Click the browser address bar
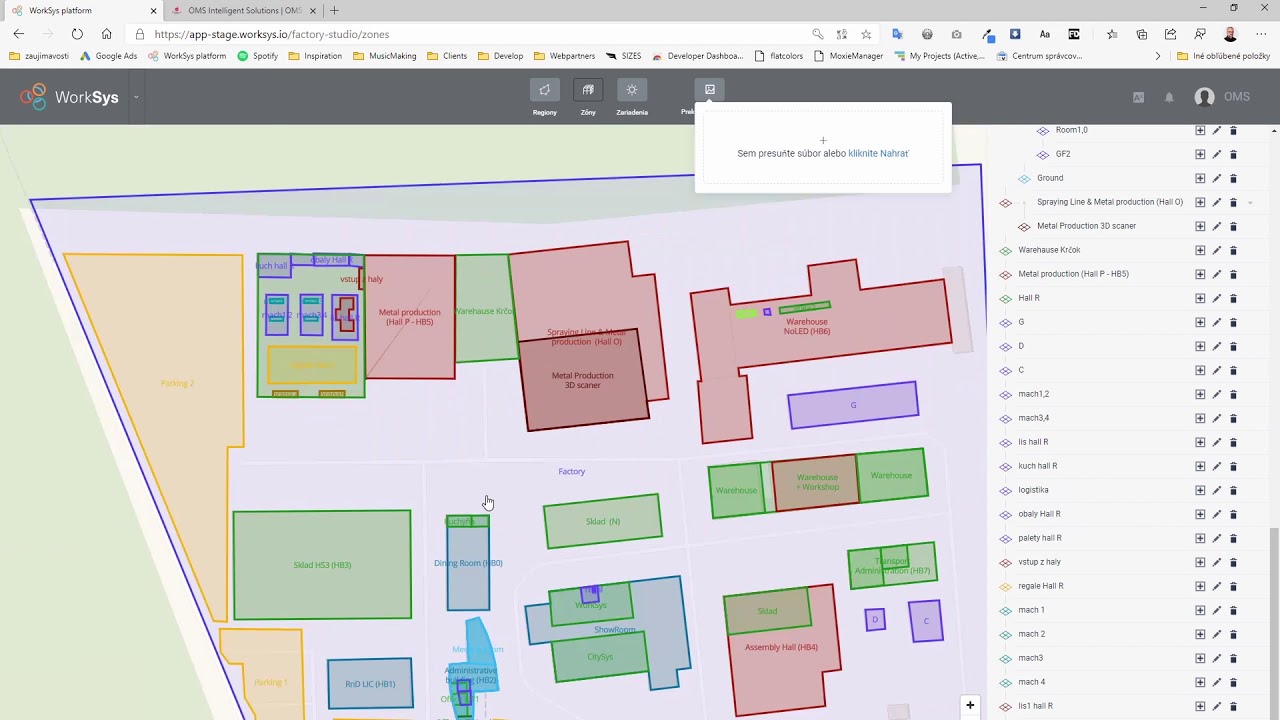The width and height of the screenshot is (1280, 720). 480,34
